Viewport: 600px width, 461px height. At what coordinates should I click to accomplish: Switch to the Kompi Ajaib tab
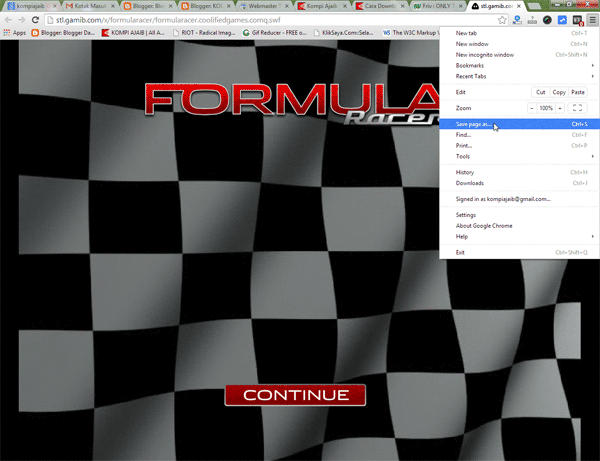(x=322, y=6)
